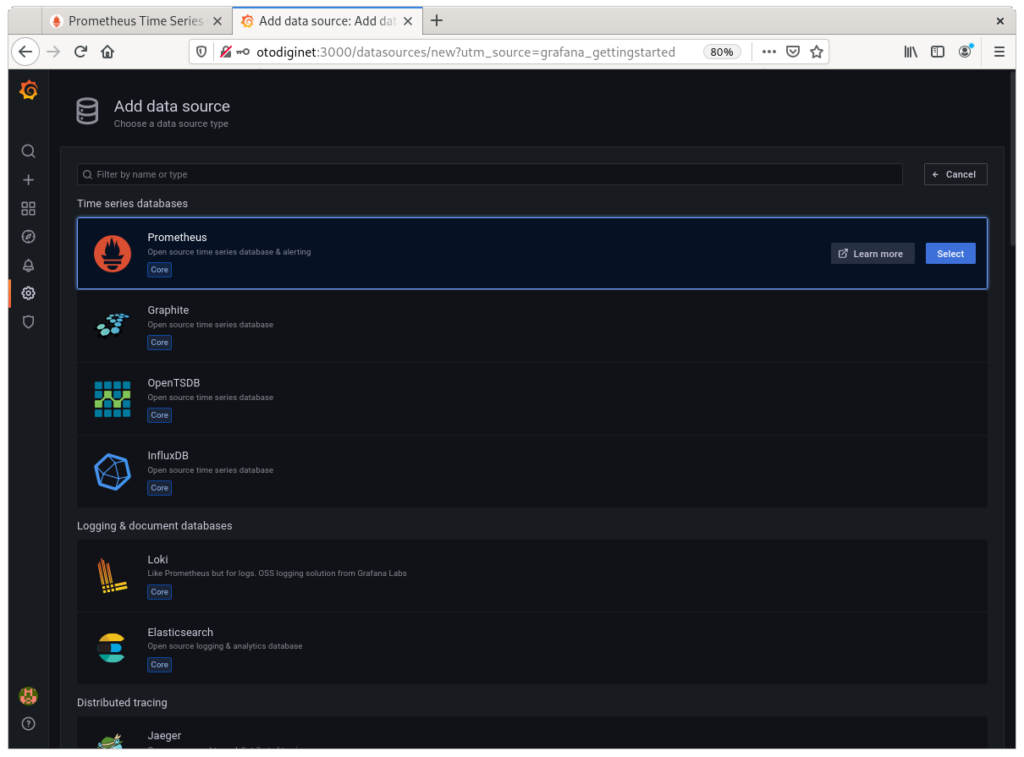Click the Core badge under Loki

click(159, 592)
